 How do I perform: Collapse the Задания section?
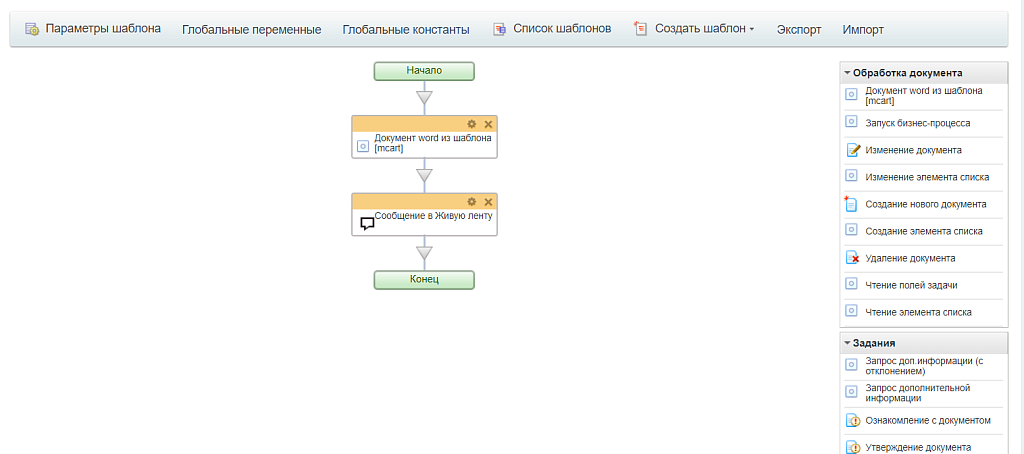click(847, 343)
